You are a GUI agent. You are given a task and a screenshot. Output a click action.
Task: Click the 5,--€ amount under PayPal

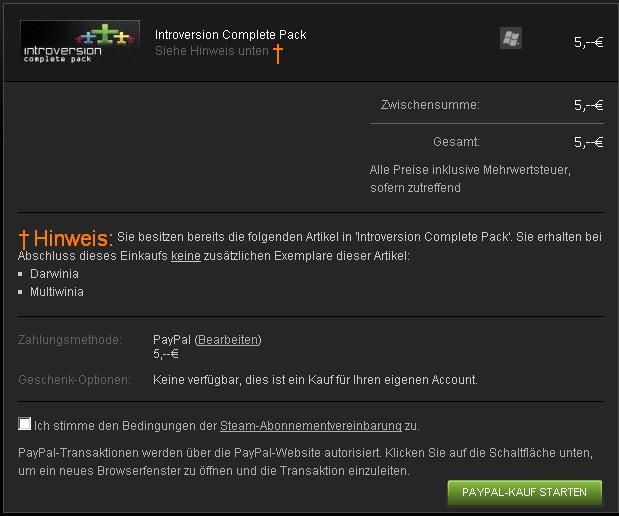[166, 354]
